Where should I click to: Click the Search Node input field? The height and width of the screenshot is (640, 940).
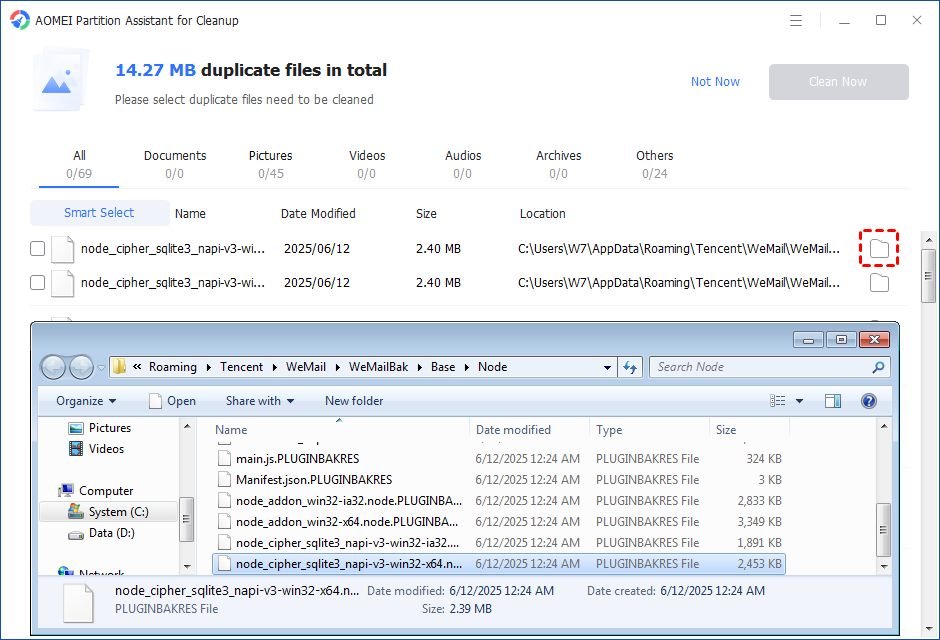click(x=761, y=367)
